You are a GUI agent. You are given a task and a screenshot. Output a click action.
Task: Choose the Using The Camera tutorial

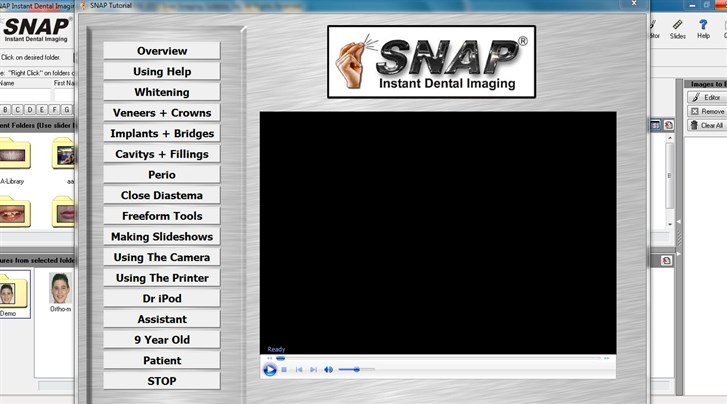coord(162,257)
